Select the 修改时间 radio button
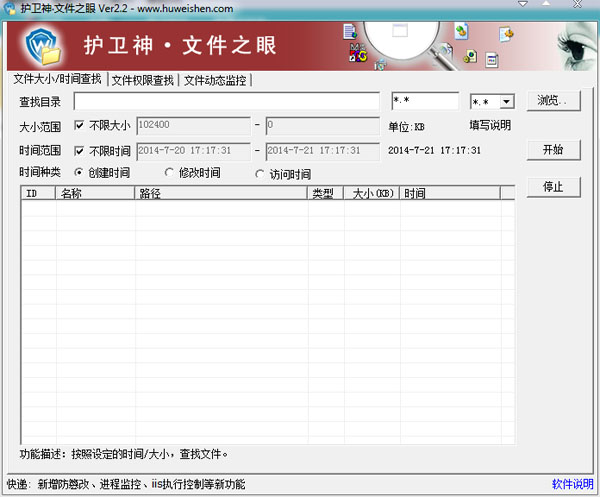 click(169, 173)
